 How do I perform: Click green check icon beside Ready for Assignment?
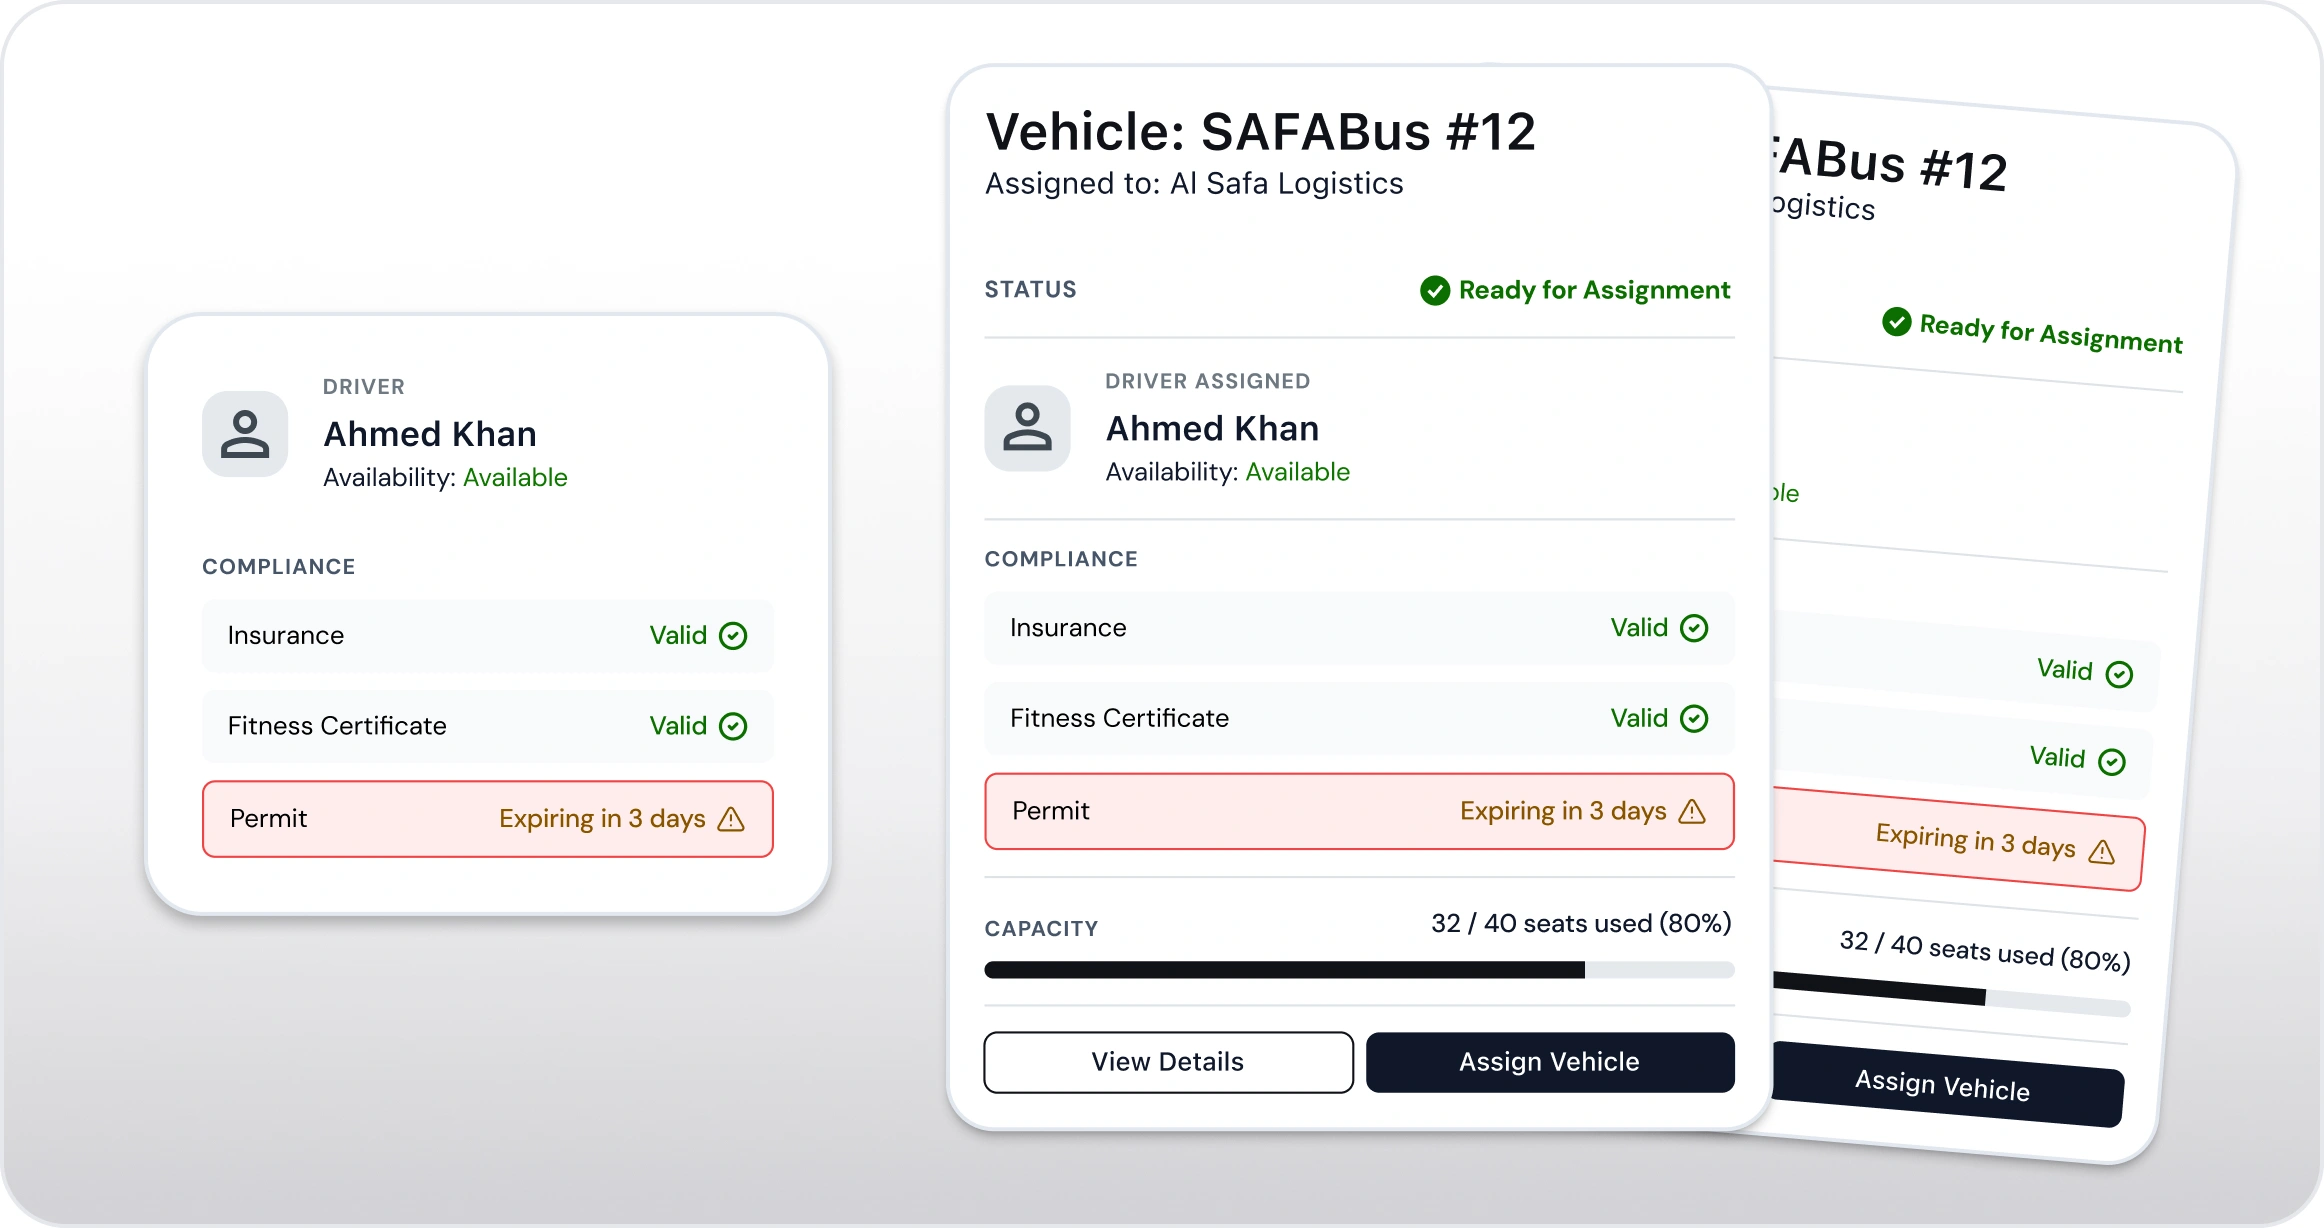[1435, 290]
